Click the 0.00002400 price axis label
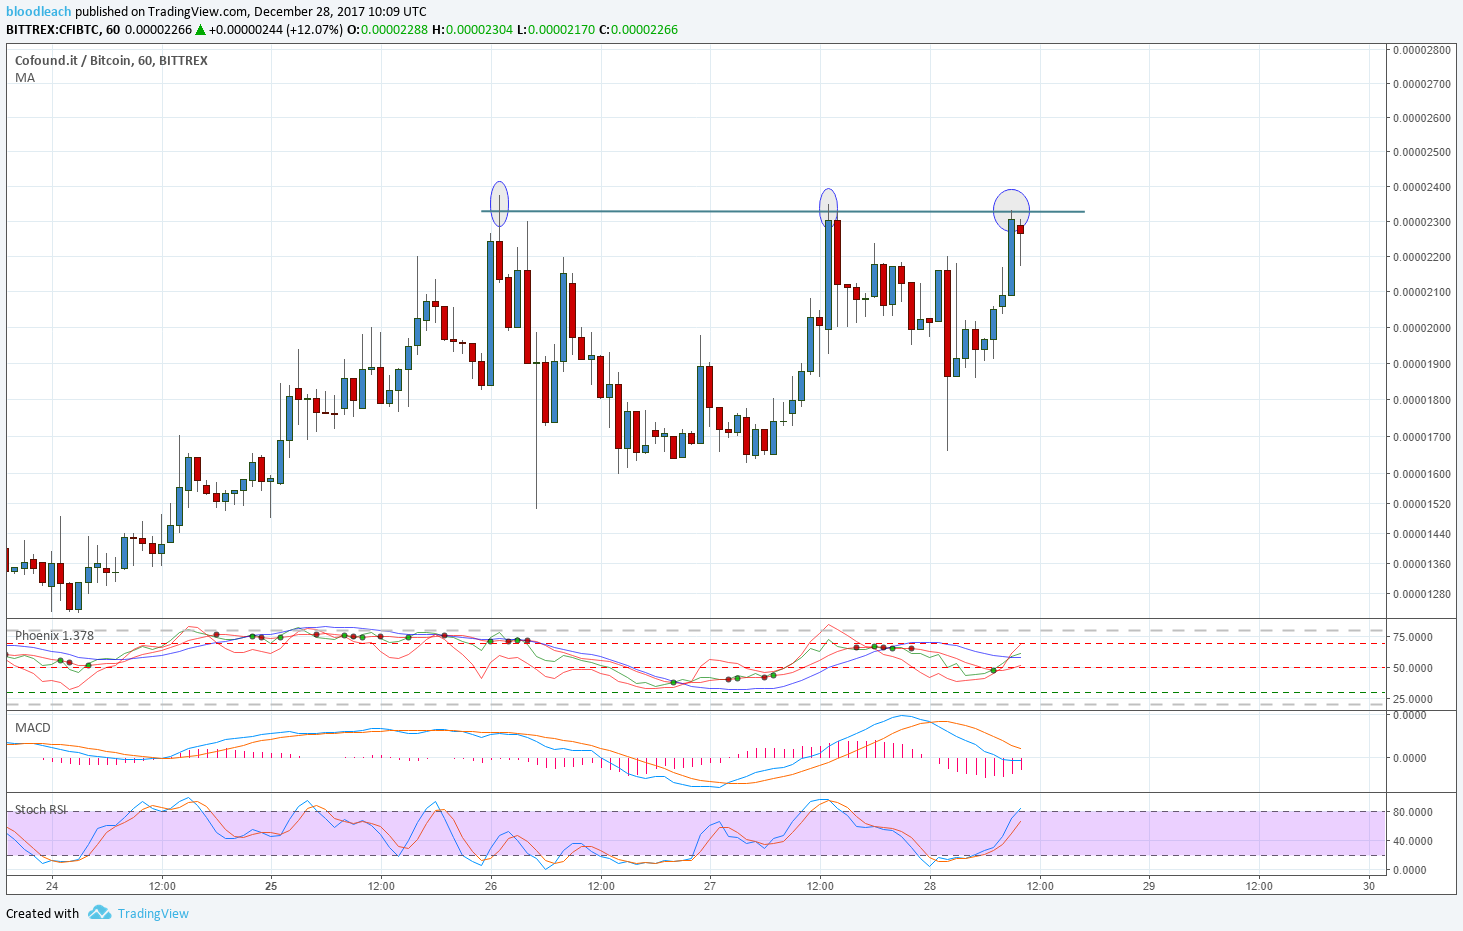Viewport: 1463px width, 931px height. pos(1422,187)
